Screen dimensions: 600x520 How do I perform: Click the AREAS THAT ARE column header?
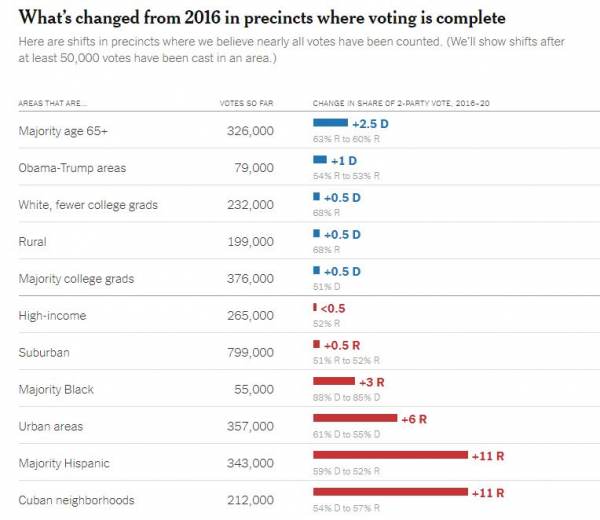tap(53, 103)
